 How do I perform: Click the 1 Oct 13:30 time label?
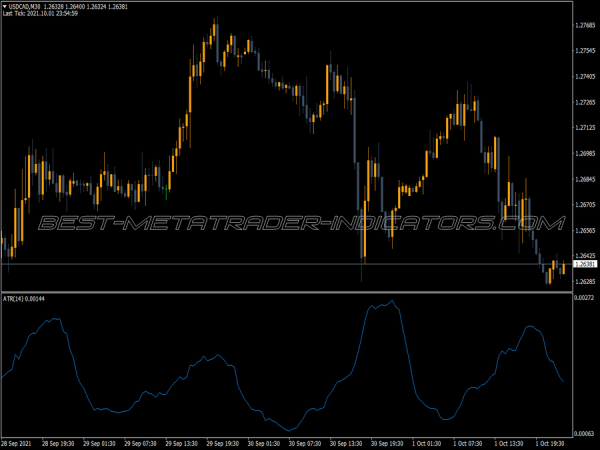(x=509, y=444)
